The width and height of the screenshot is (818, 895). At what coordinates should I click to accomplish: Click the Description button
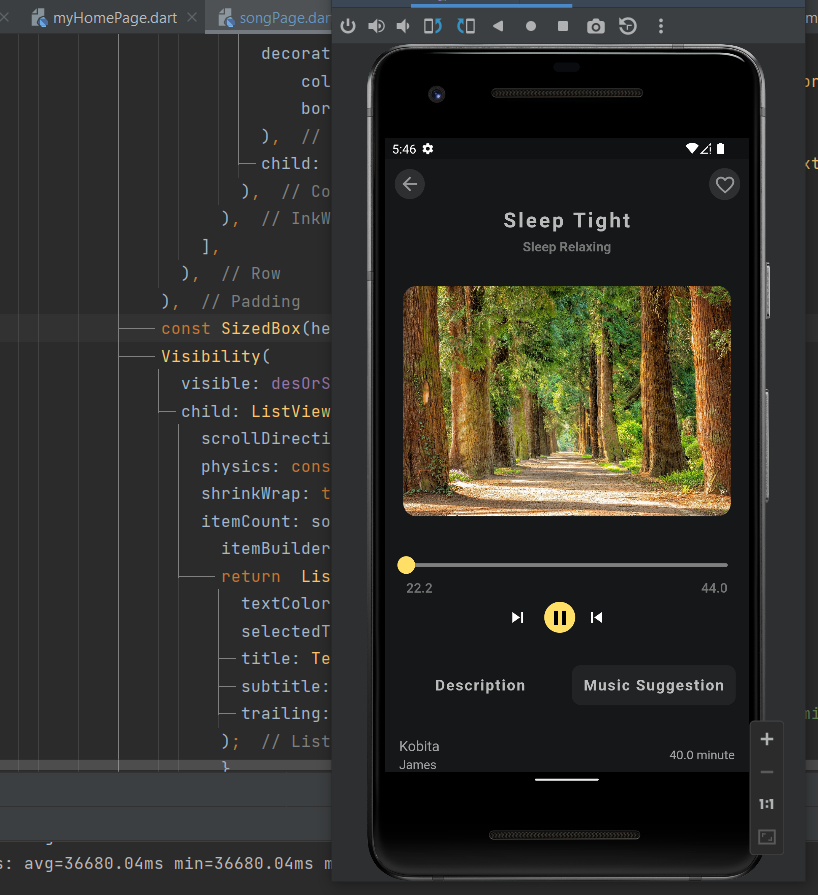[480, 685]
